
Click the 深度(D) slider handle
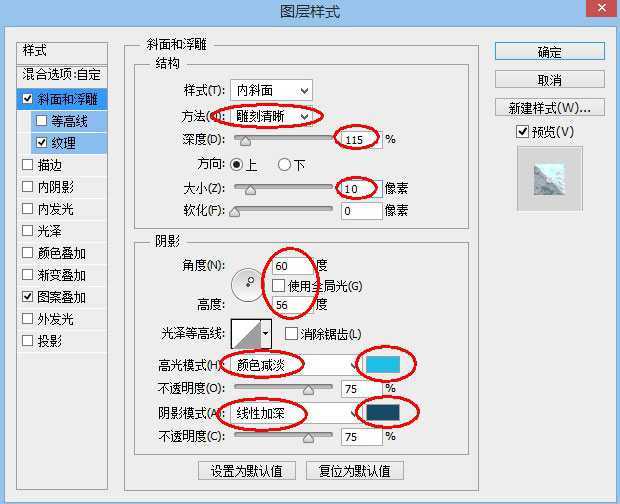[246, 141]
